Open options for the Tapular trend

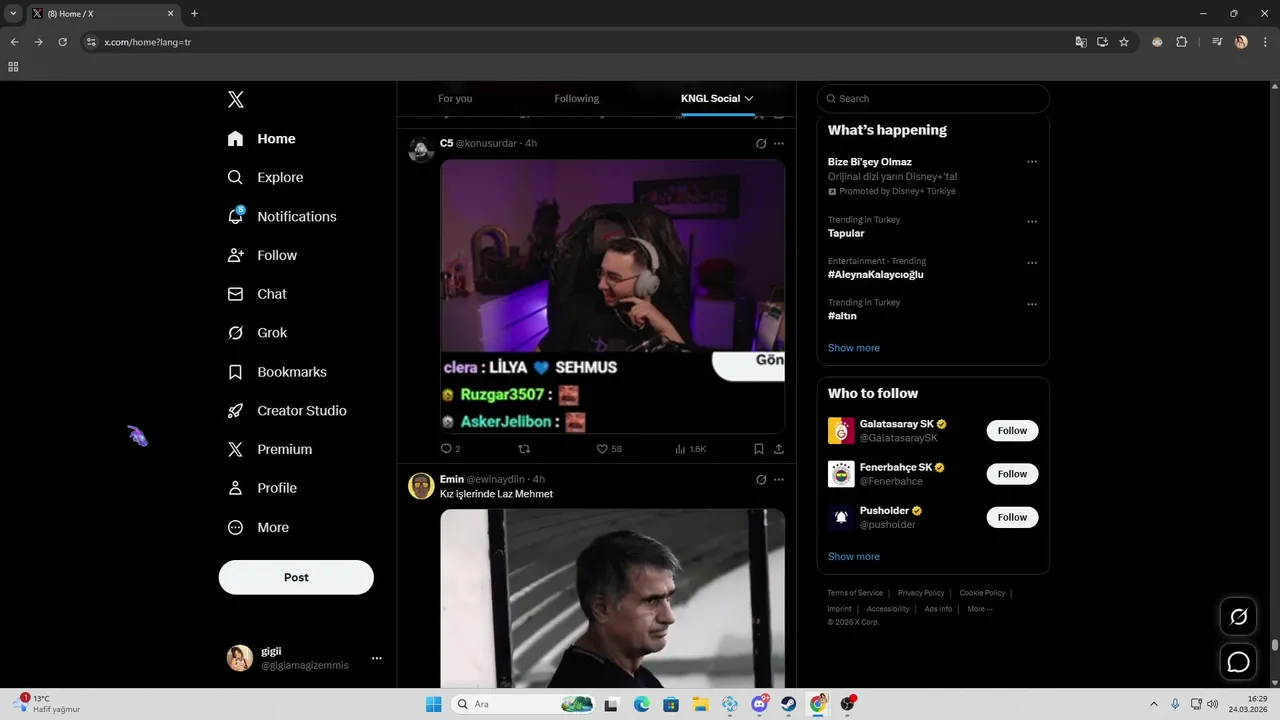[1032, 222]
